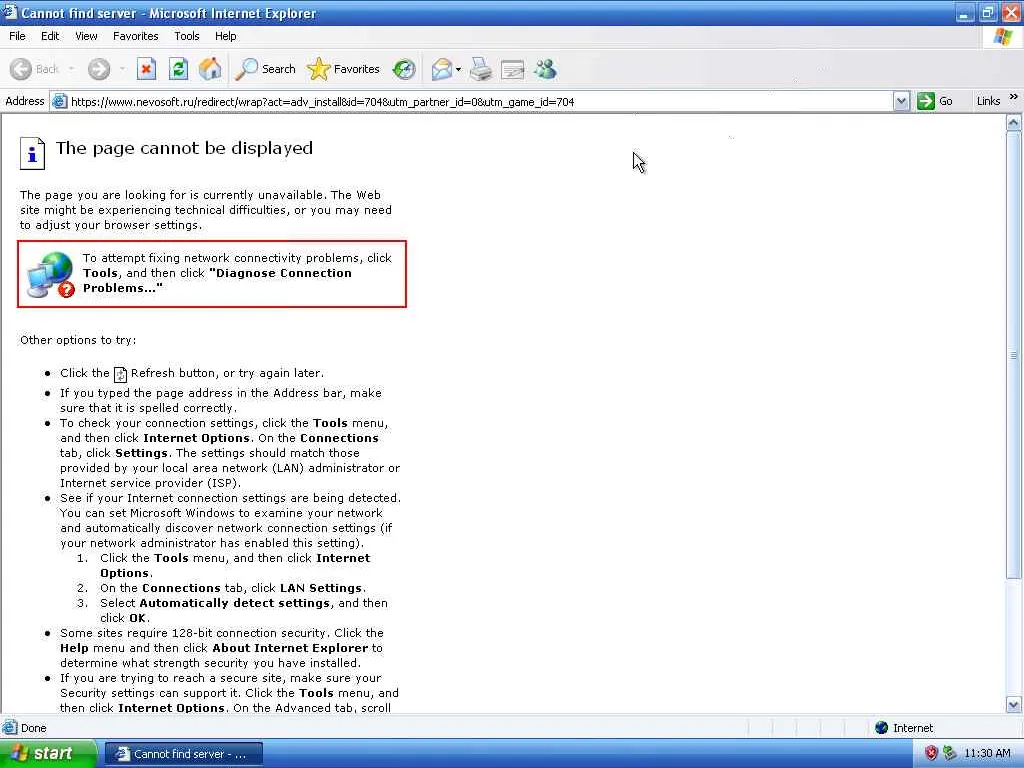1024x768 pixels.
Task: Open the Tools menu
Action: [187, 36]
